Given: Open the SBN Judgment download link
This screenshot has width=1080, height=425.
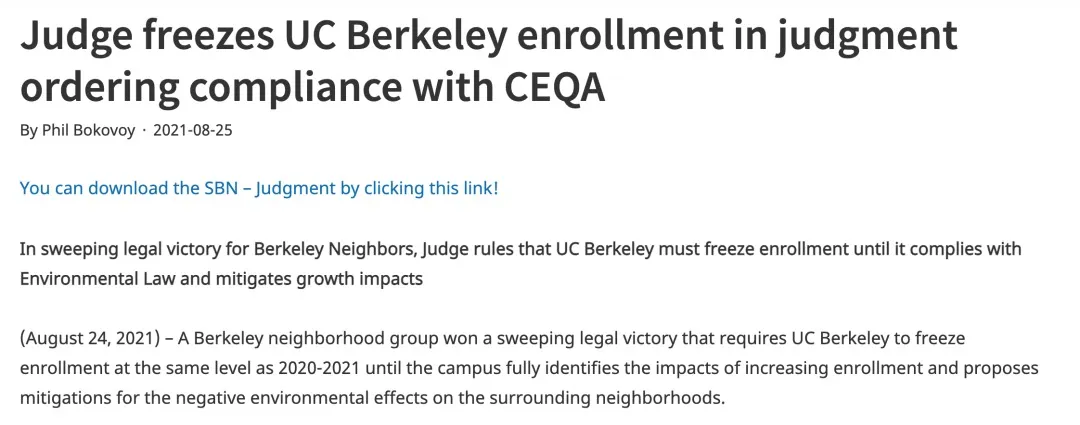Looking at the screenshot, I should point(258,188).
